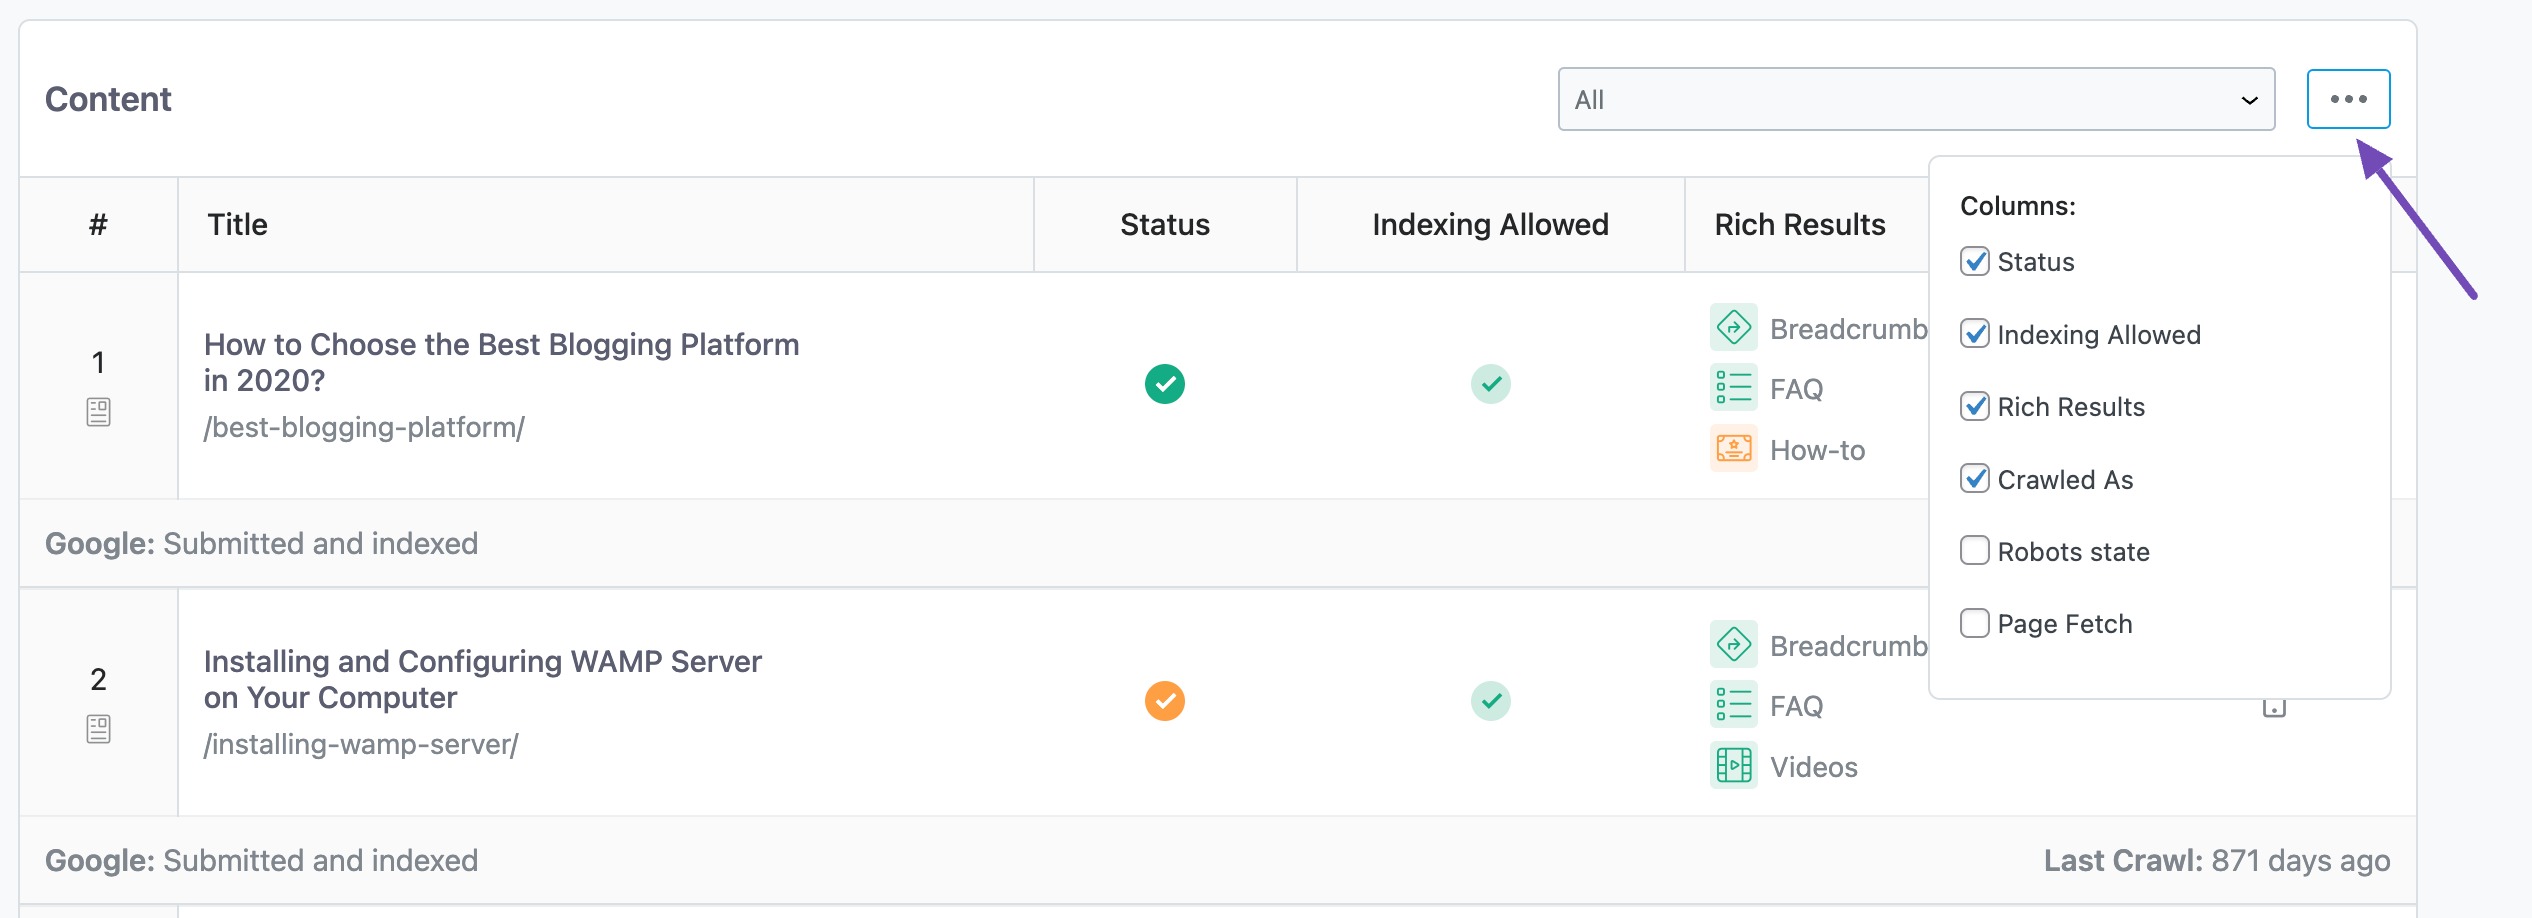2532x918 pixels.
Task: Click the post type icon under row number 1
Action: point(98,412)
